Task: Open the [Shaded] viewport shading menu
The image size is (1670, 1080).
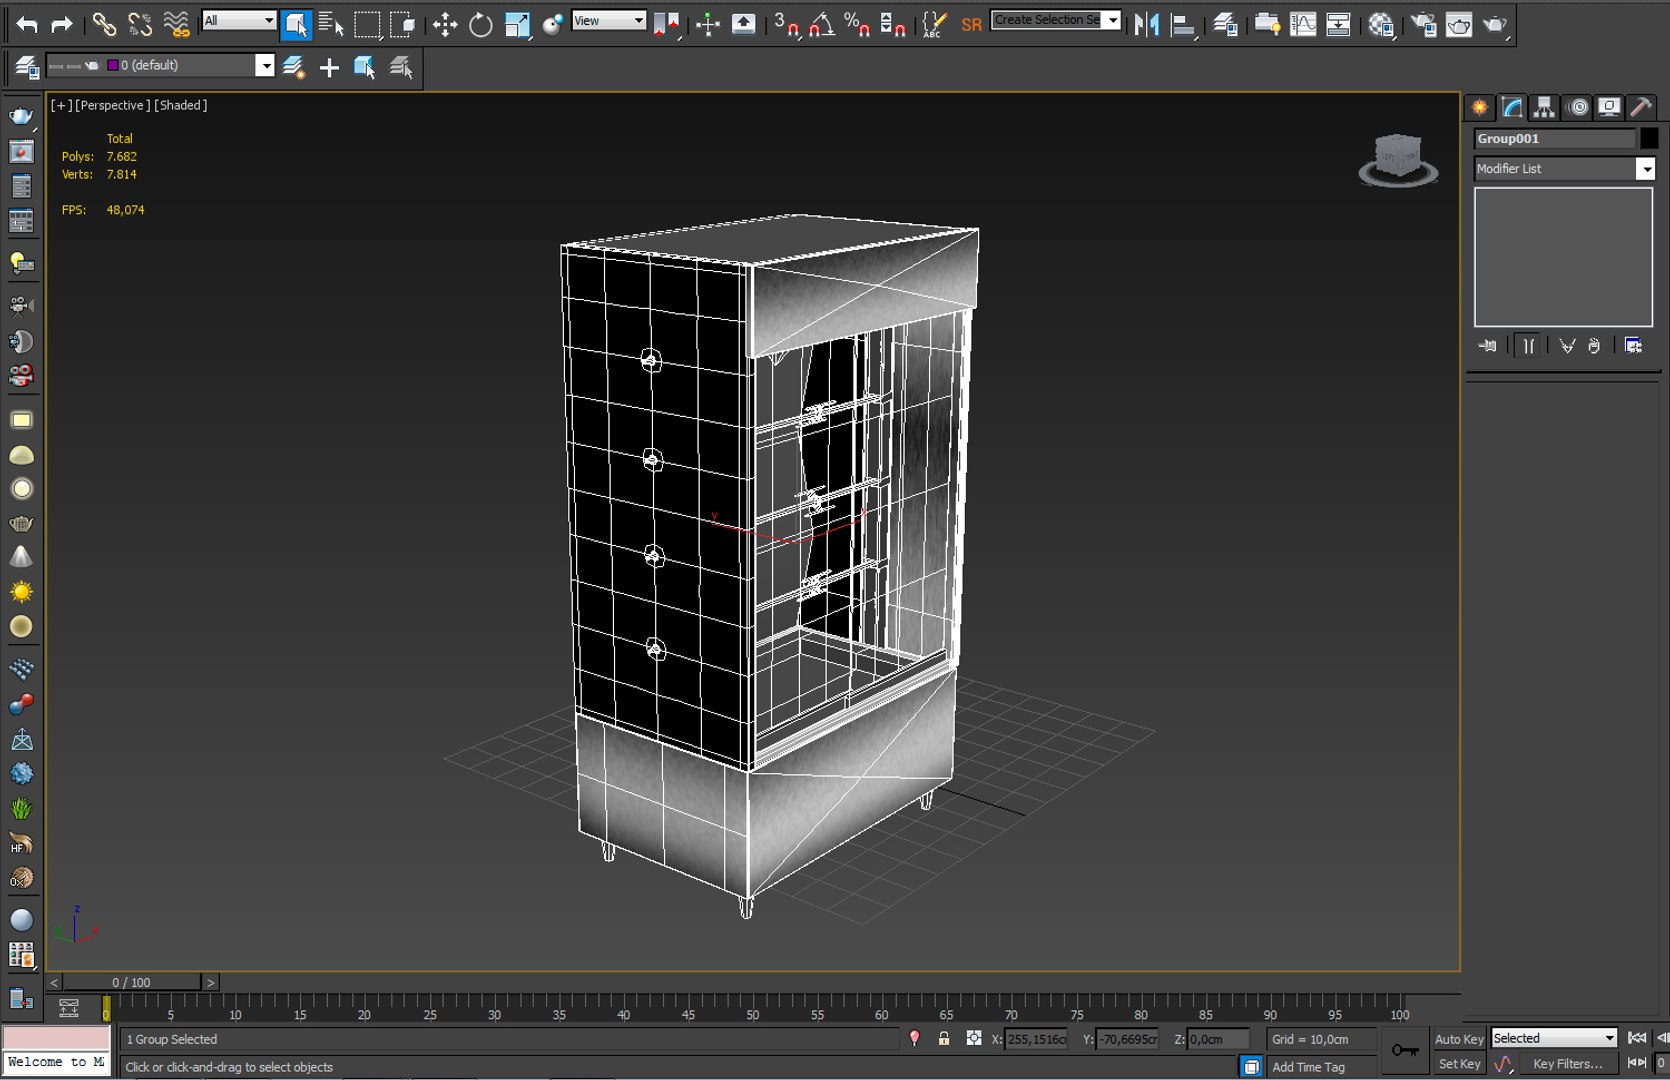Action: [x=181, y=105]
